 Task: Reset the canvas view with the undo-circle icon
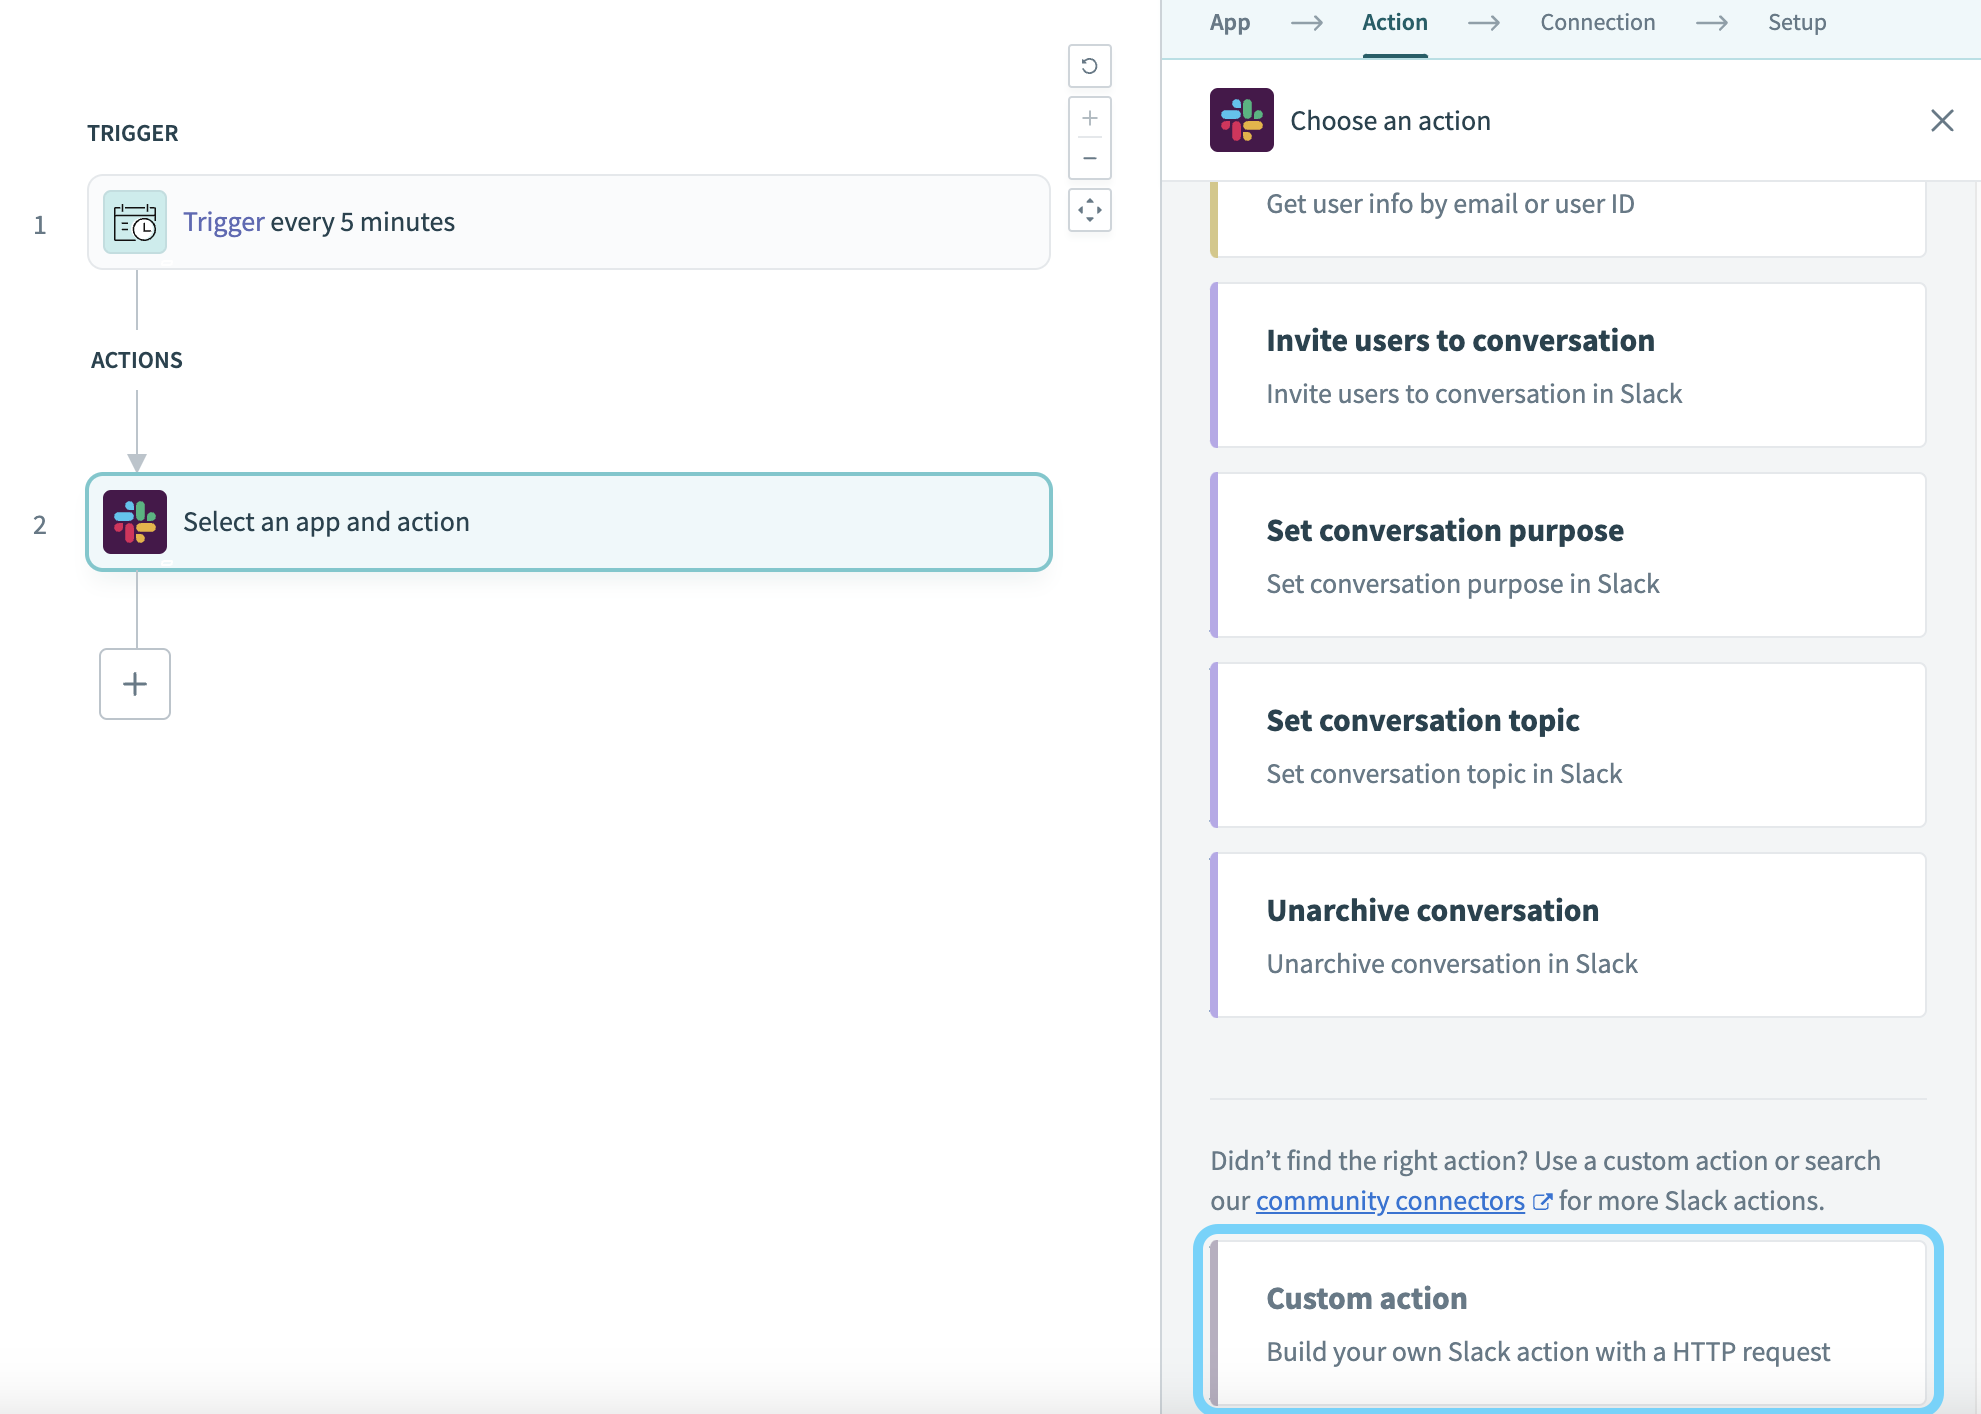1089,66
